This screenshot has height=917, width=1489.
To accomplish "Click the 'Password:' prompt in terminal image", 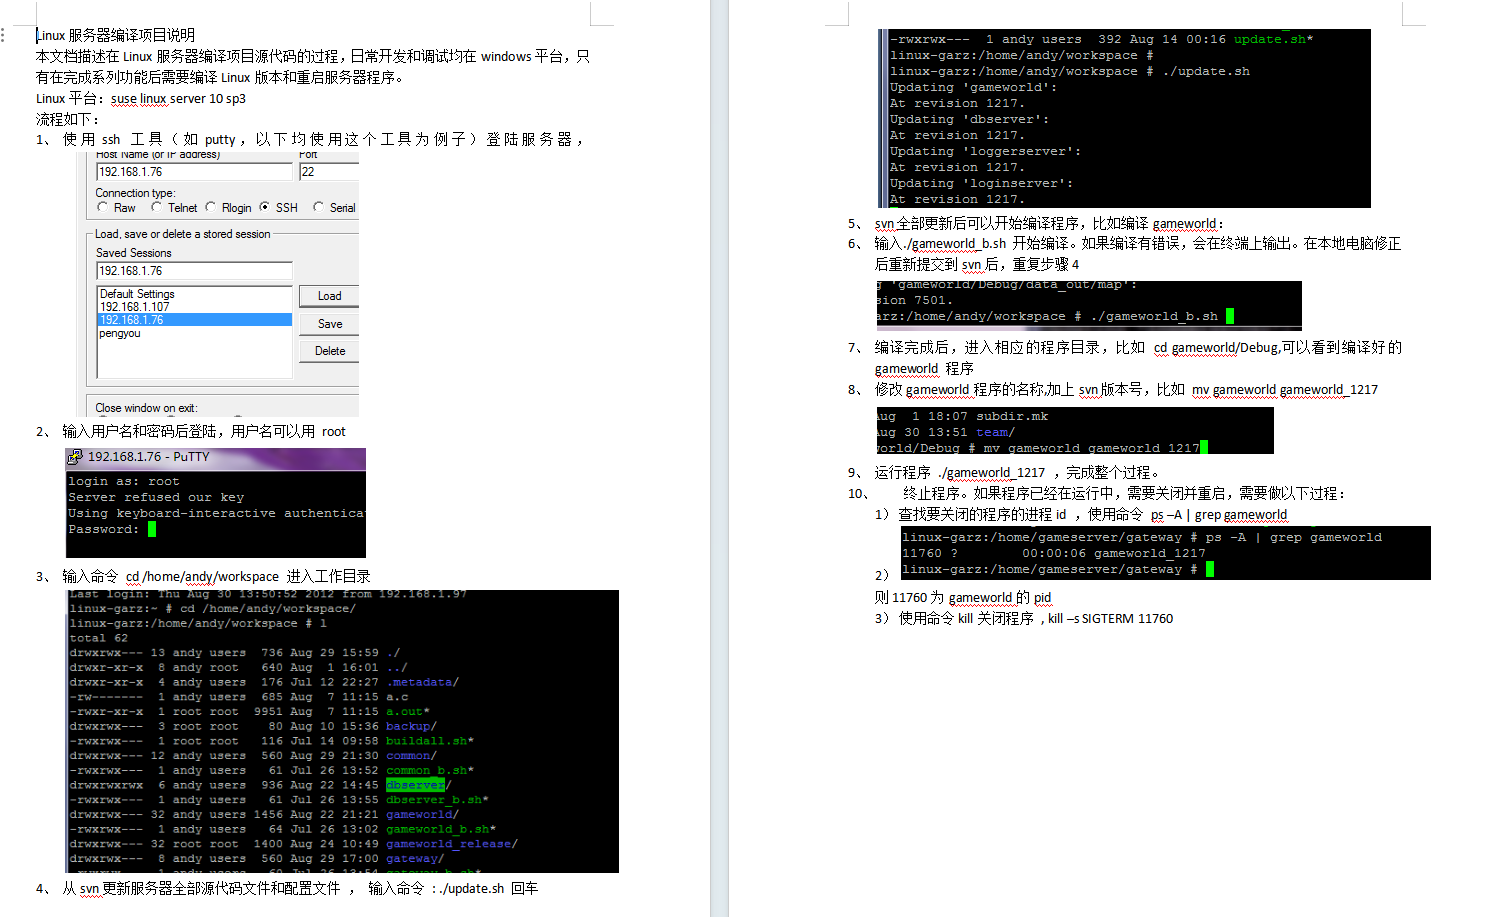I will [104, 529].
